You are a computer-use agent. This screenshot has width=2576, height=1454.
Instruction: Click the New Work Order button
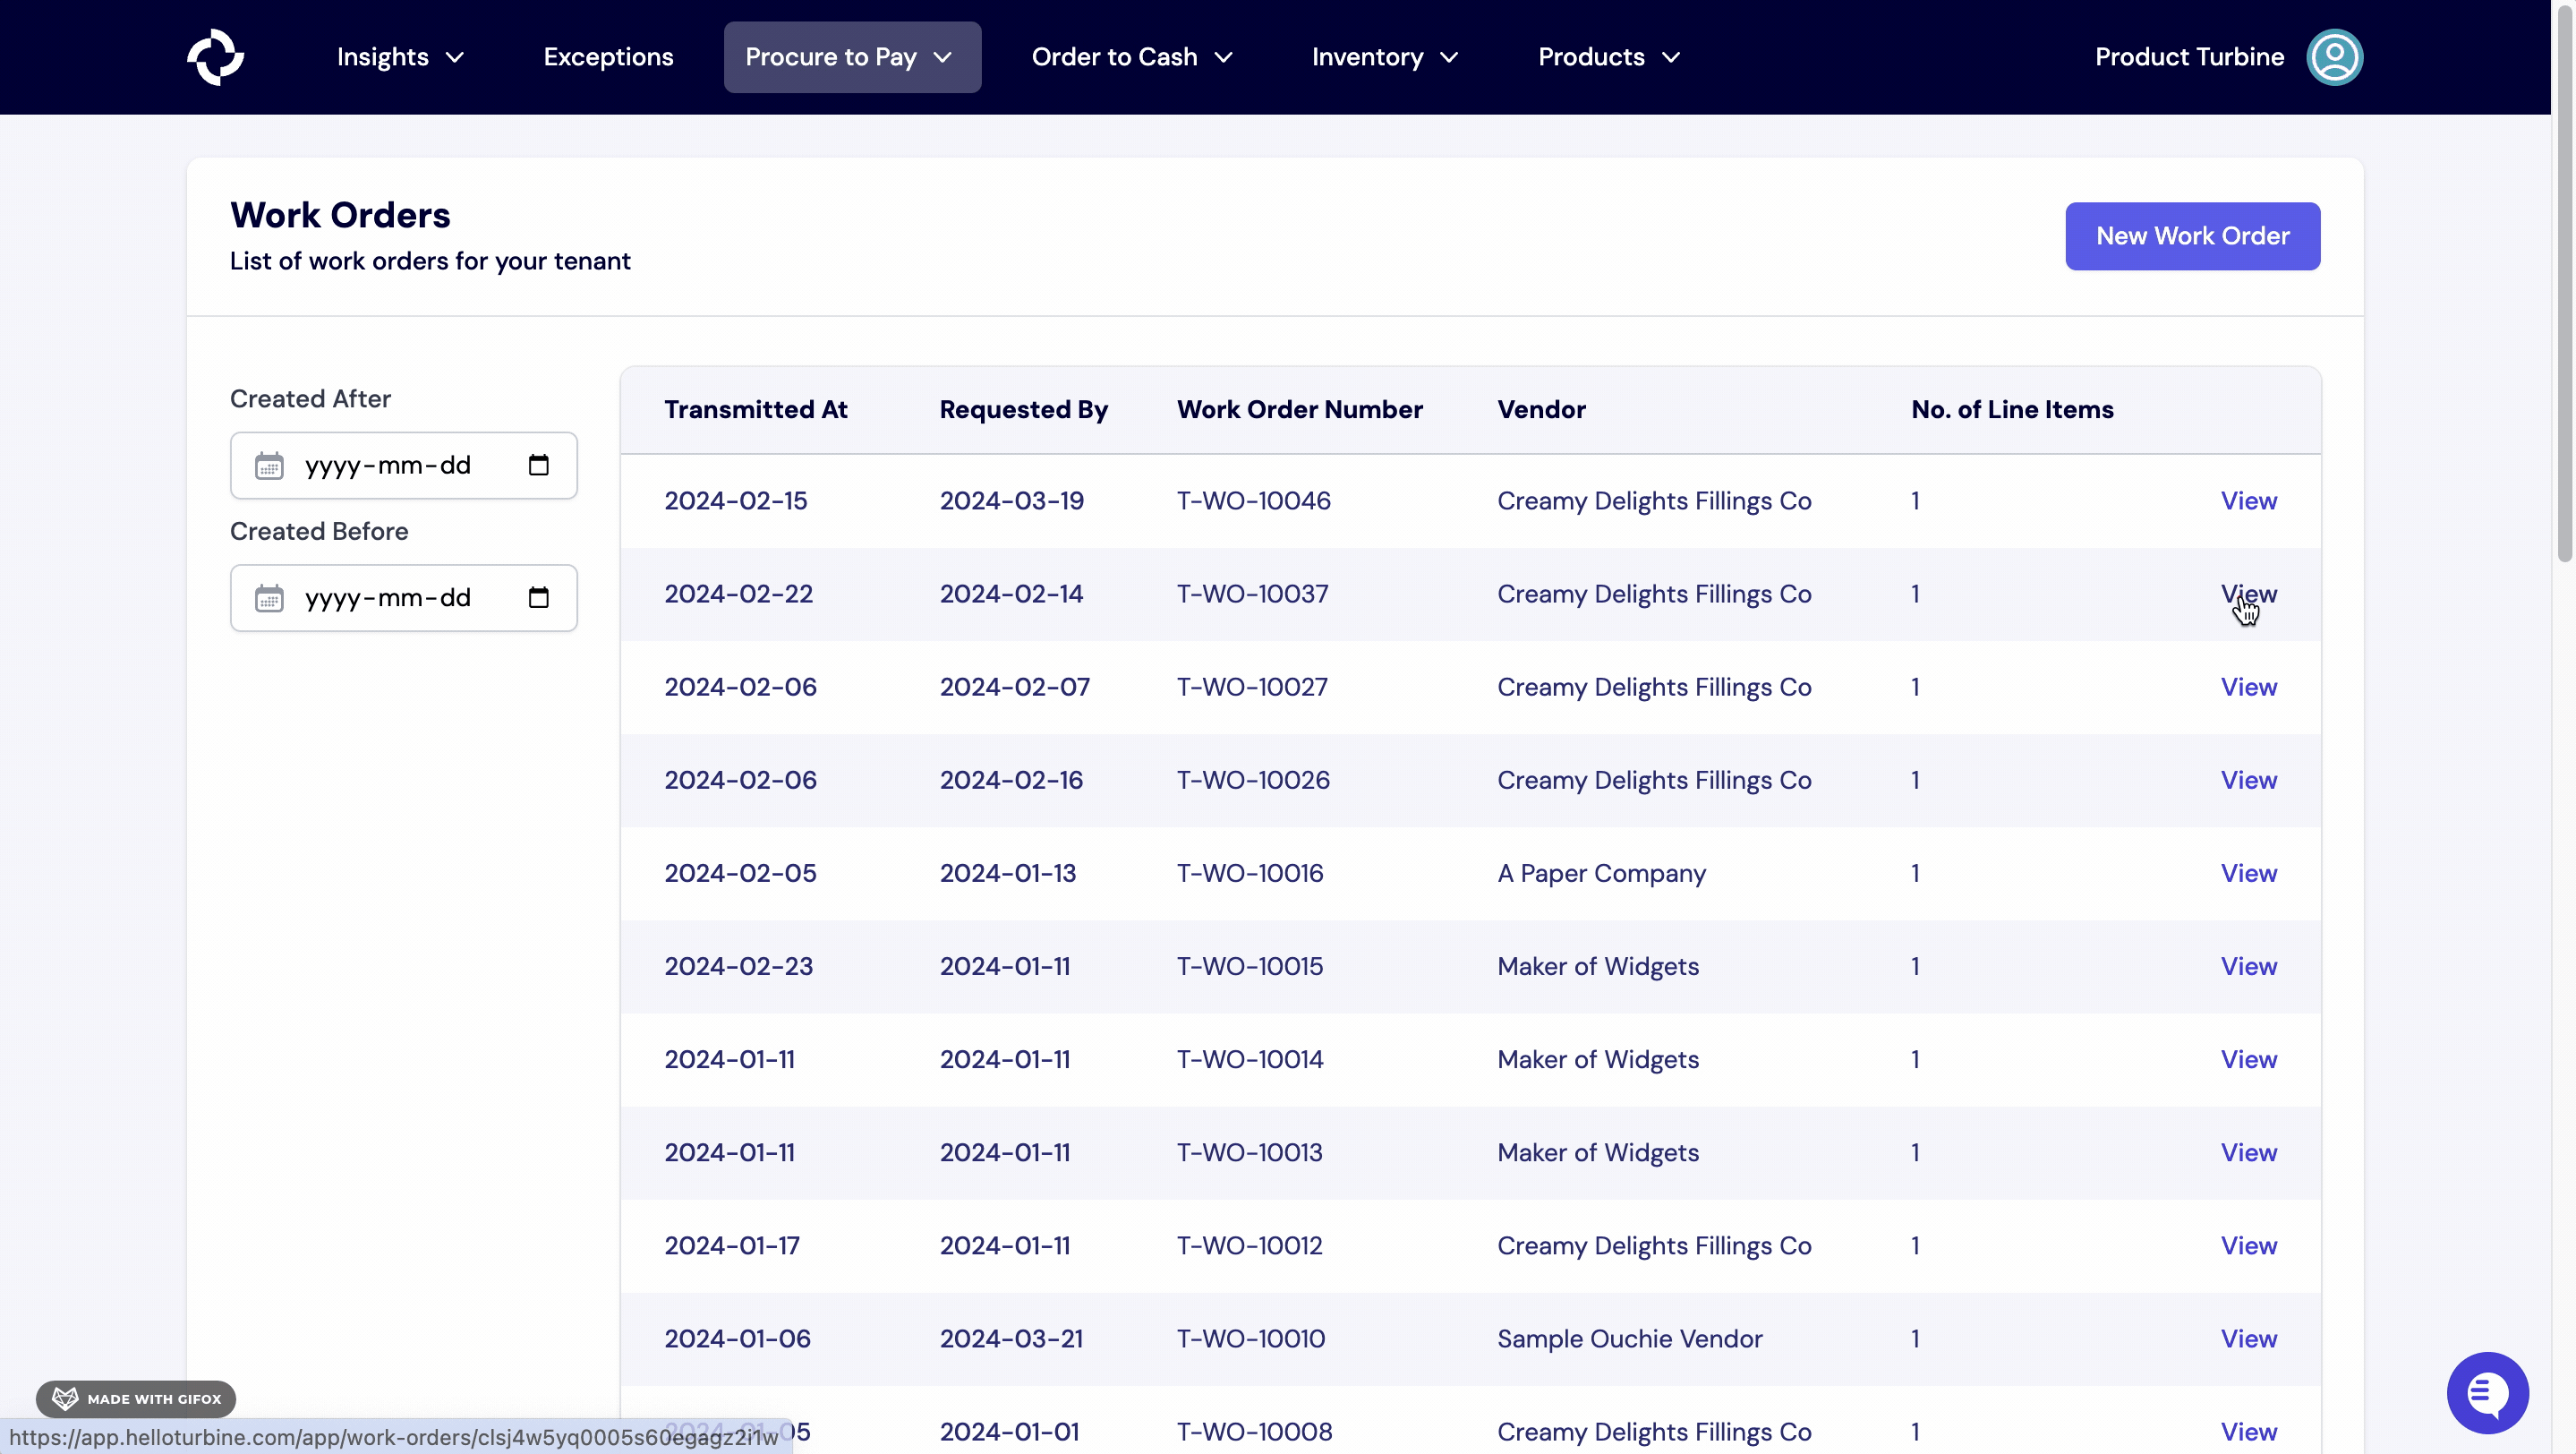point(2192,236)
